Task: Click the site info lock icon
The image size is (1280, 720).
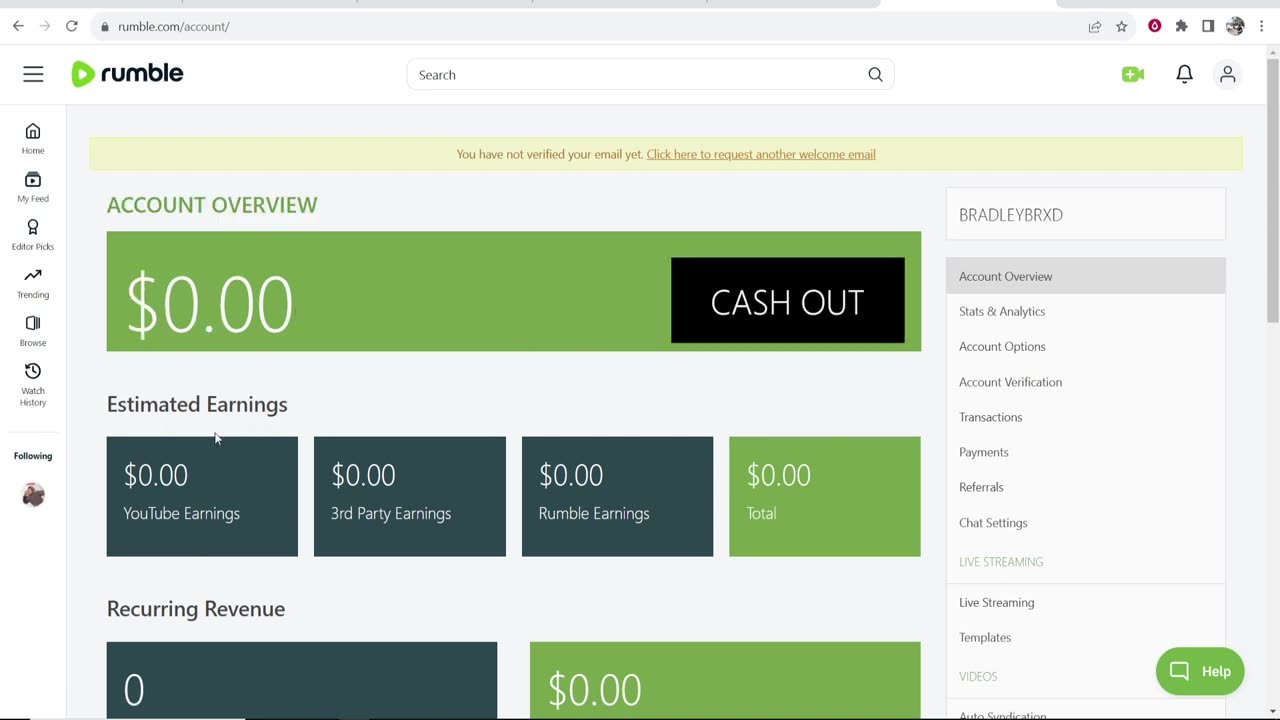Action: [x=105, y=27]
